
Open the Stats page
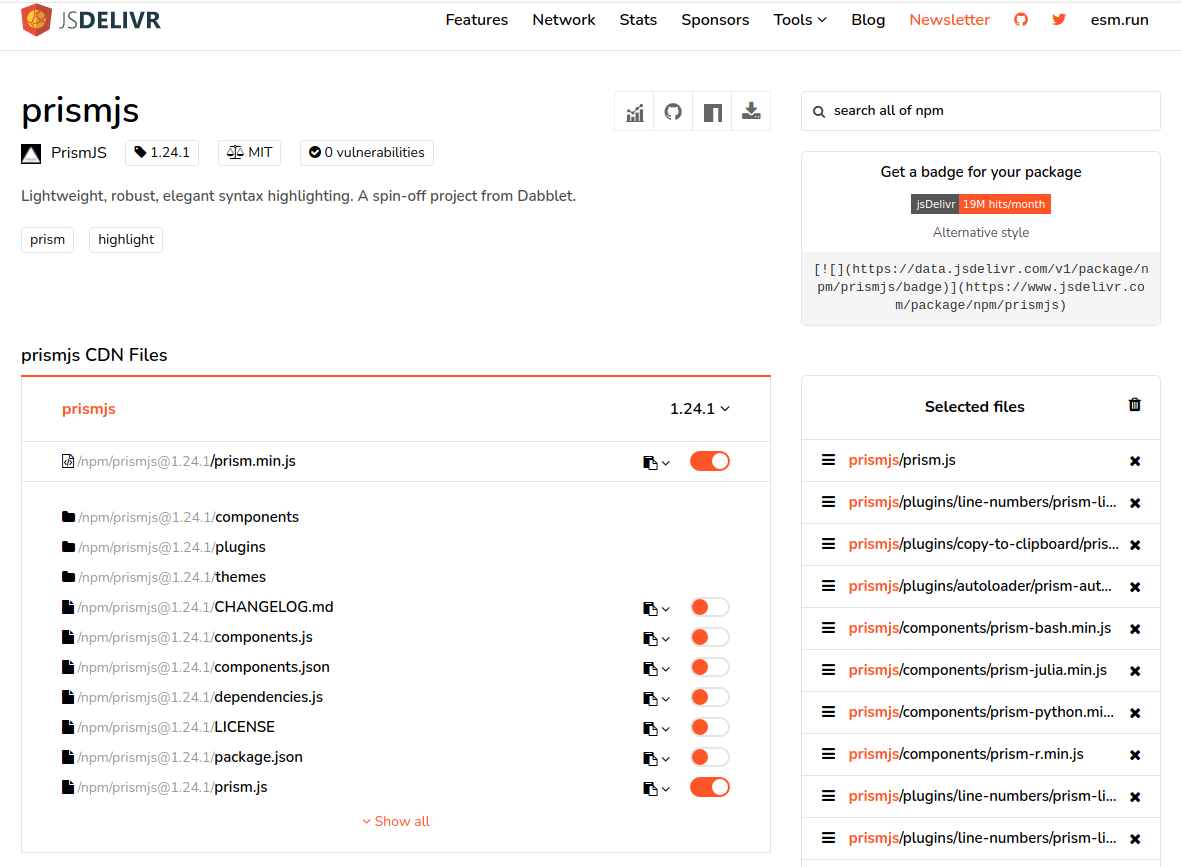coord(638,20)
